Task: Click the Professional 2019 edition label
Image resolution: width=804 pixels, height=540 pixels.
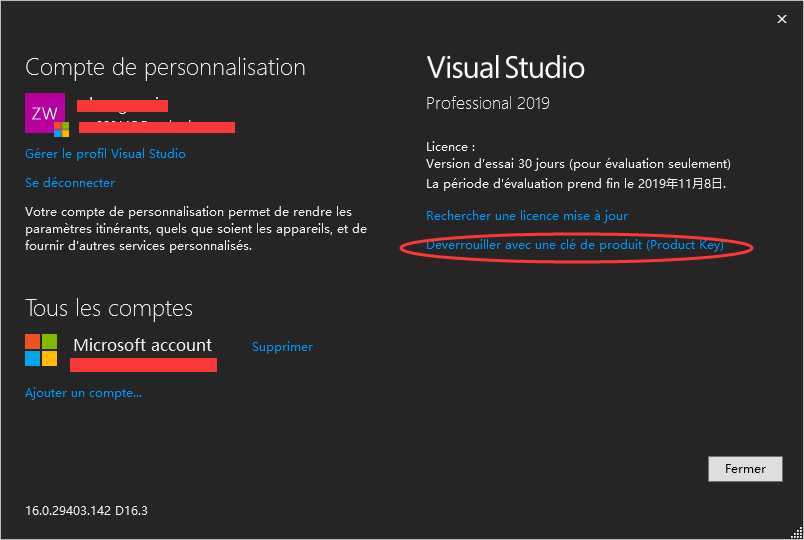Action: pyautogui.click(x=488, y=103)
